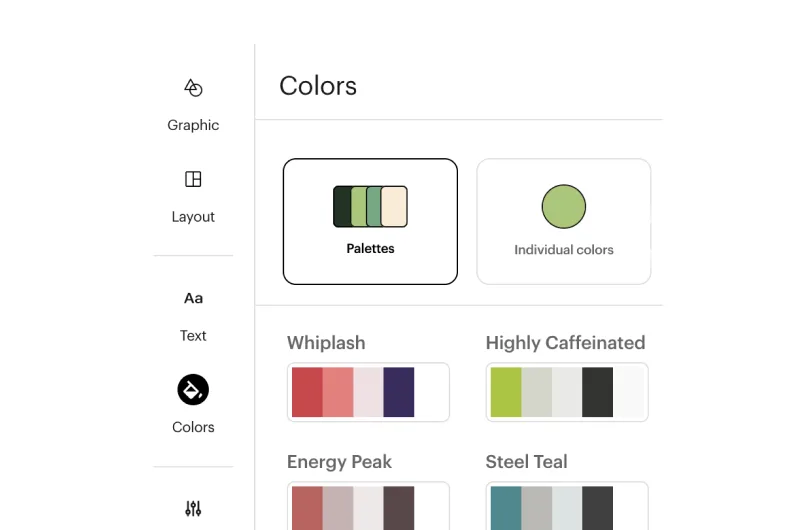794x530 pixels.
Task: Click the red swatch in Whiplash
Action: [x=307, y=392]
